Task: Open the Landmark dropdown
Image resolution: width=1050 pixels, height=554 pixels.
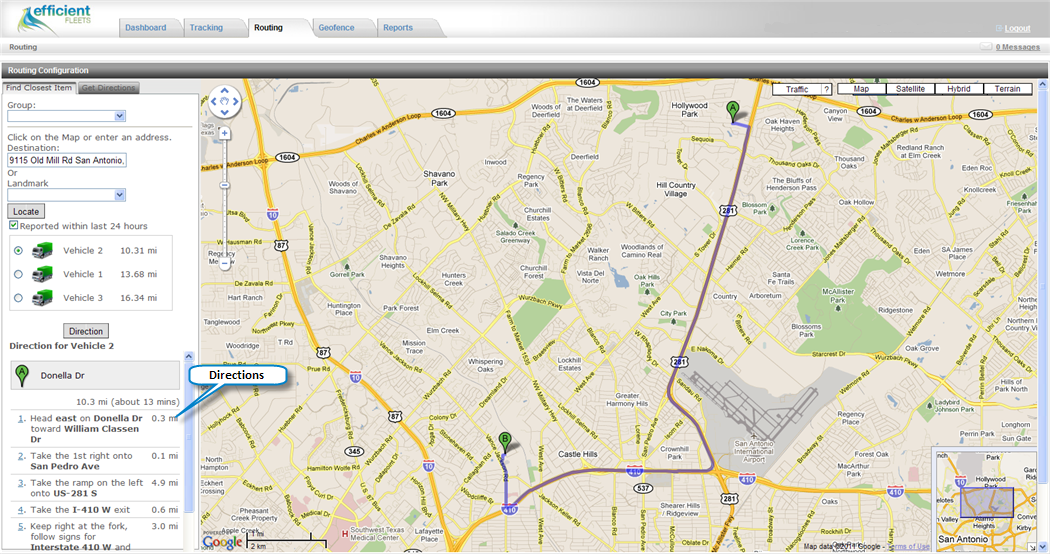Action: (x=66, y=195)
